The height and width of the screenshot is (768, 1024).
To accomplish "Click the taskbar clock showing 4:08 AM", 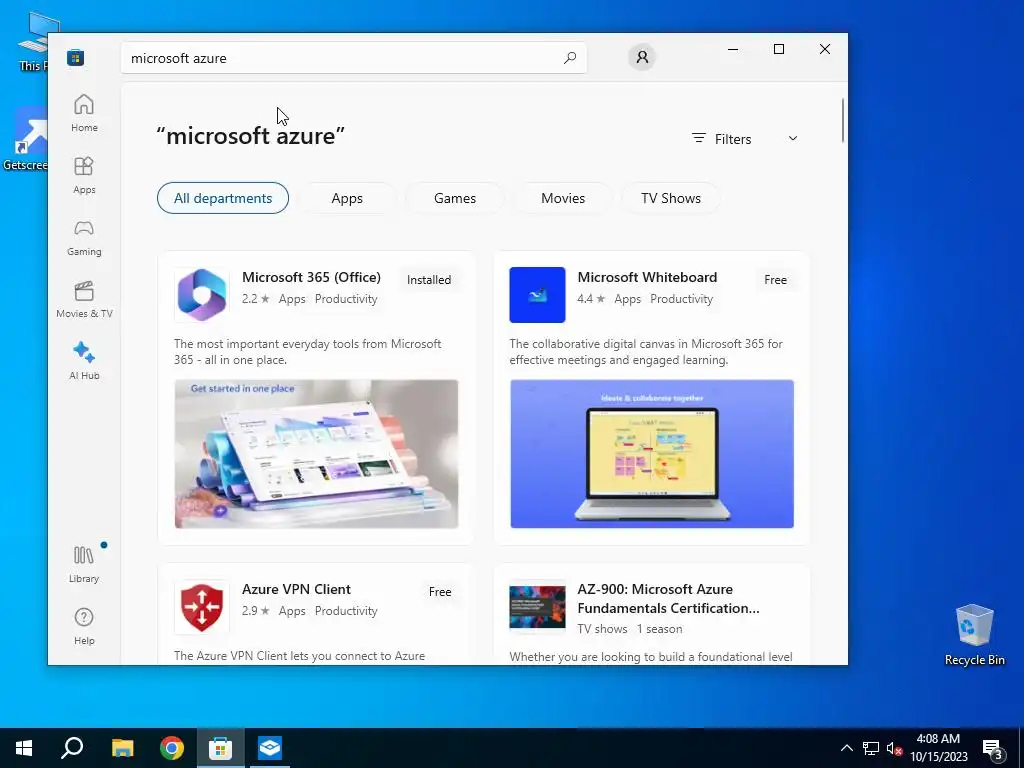I will click(938, 748).
